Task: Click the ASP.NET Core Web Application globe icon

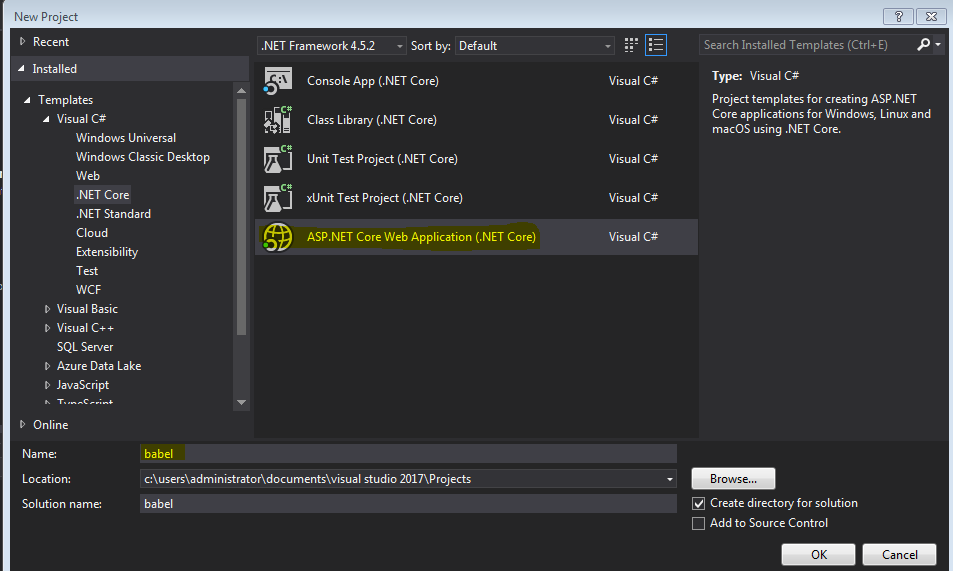Action: tap(278, 237)
